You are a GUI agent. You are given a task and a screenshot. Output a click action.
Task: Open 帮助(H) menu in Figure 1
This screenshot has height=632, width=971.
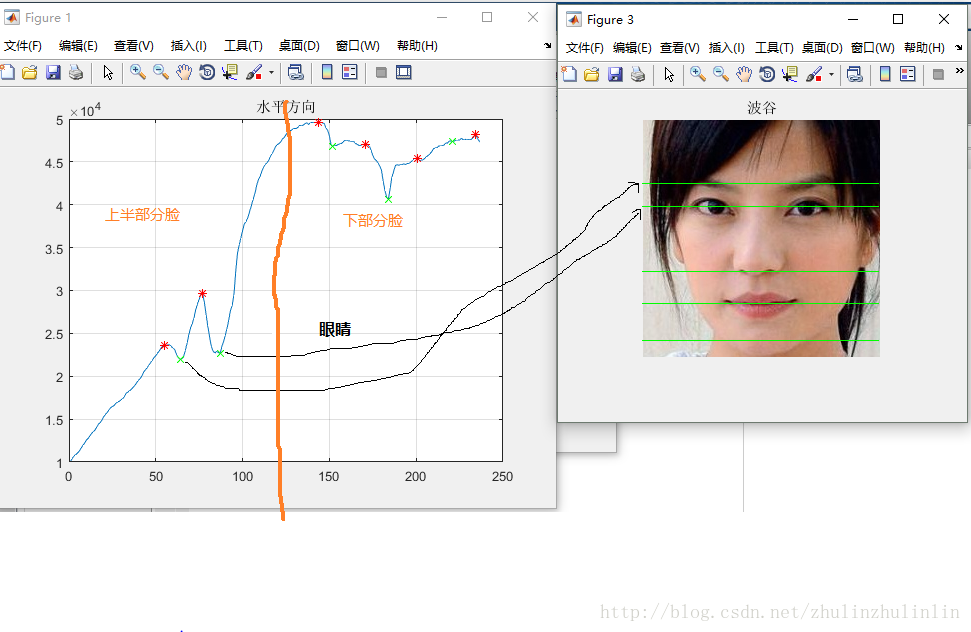point(417,46)
